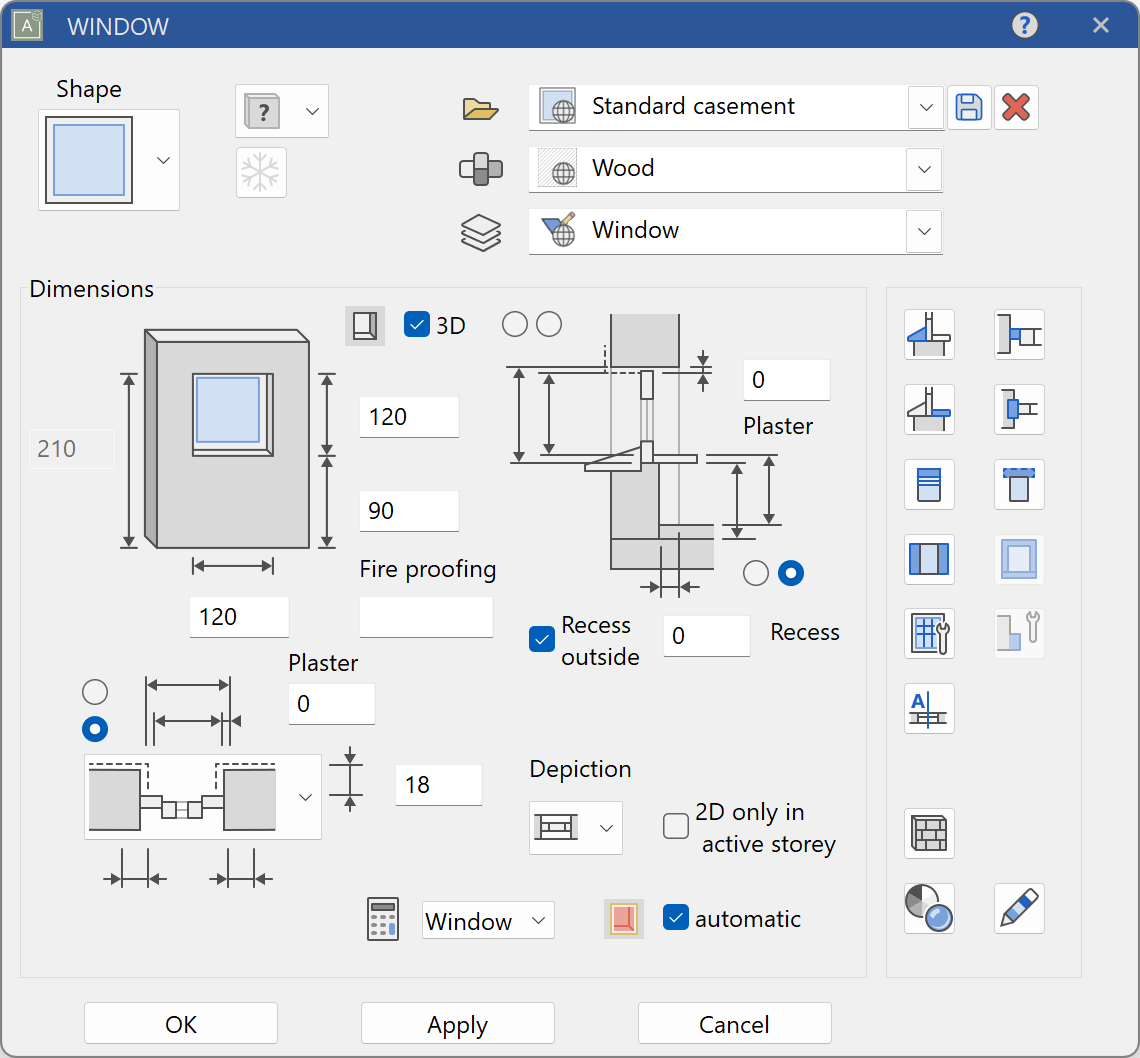Click the greyed-out wall-and-wrench icon
Viewport: 1140px width, 1058px height.
1019,633
